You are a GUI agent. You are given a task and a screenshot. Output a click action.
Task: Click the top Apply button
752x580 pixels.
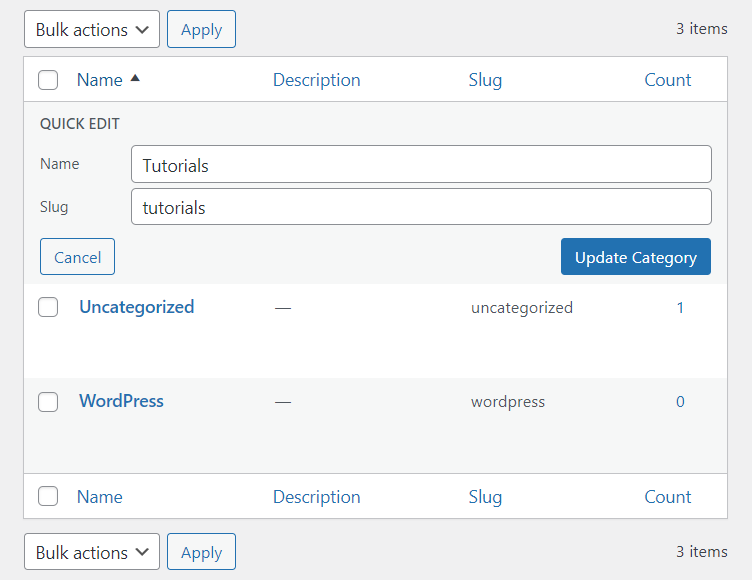pyautogui.click(x=201, y=30)
